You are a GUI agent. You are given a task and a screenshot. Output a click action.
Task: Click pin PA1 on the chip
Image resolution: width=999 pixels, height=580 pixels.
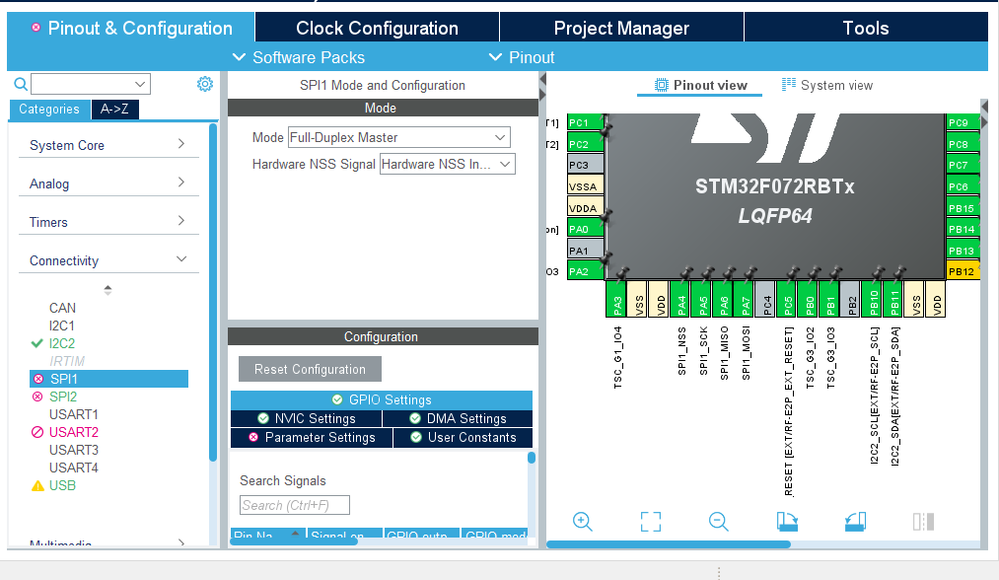point(586,250)
